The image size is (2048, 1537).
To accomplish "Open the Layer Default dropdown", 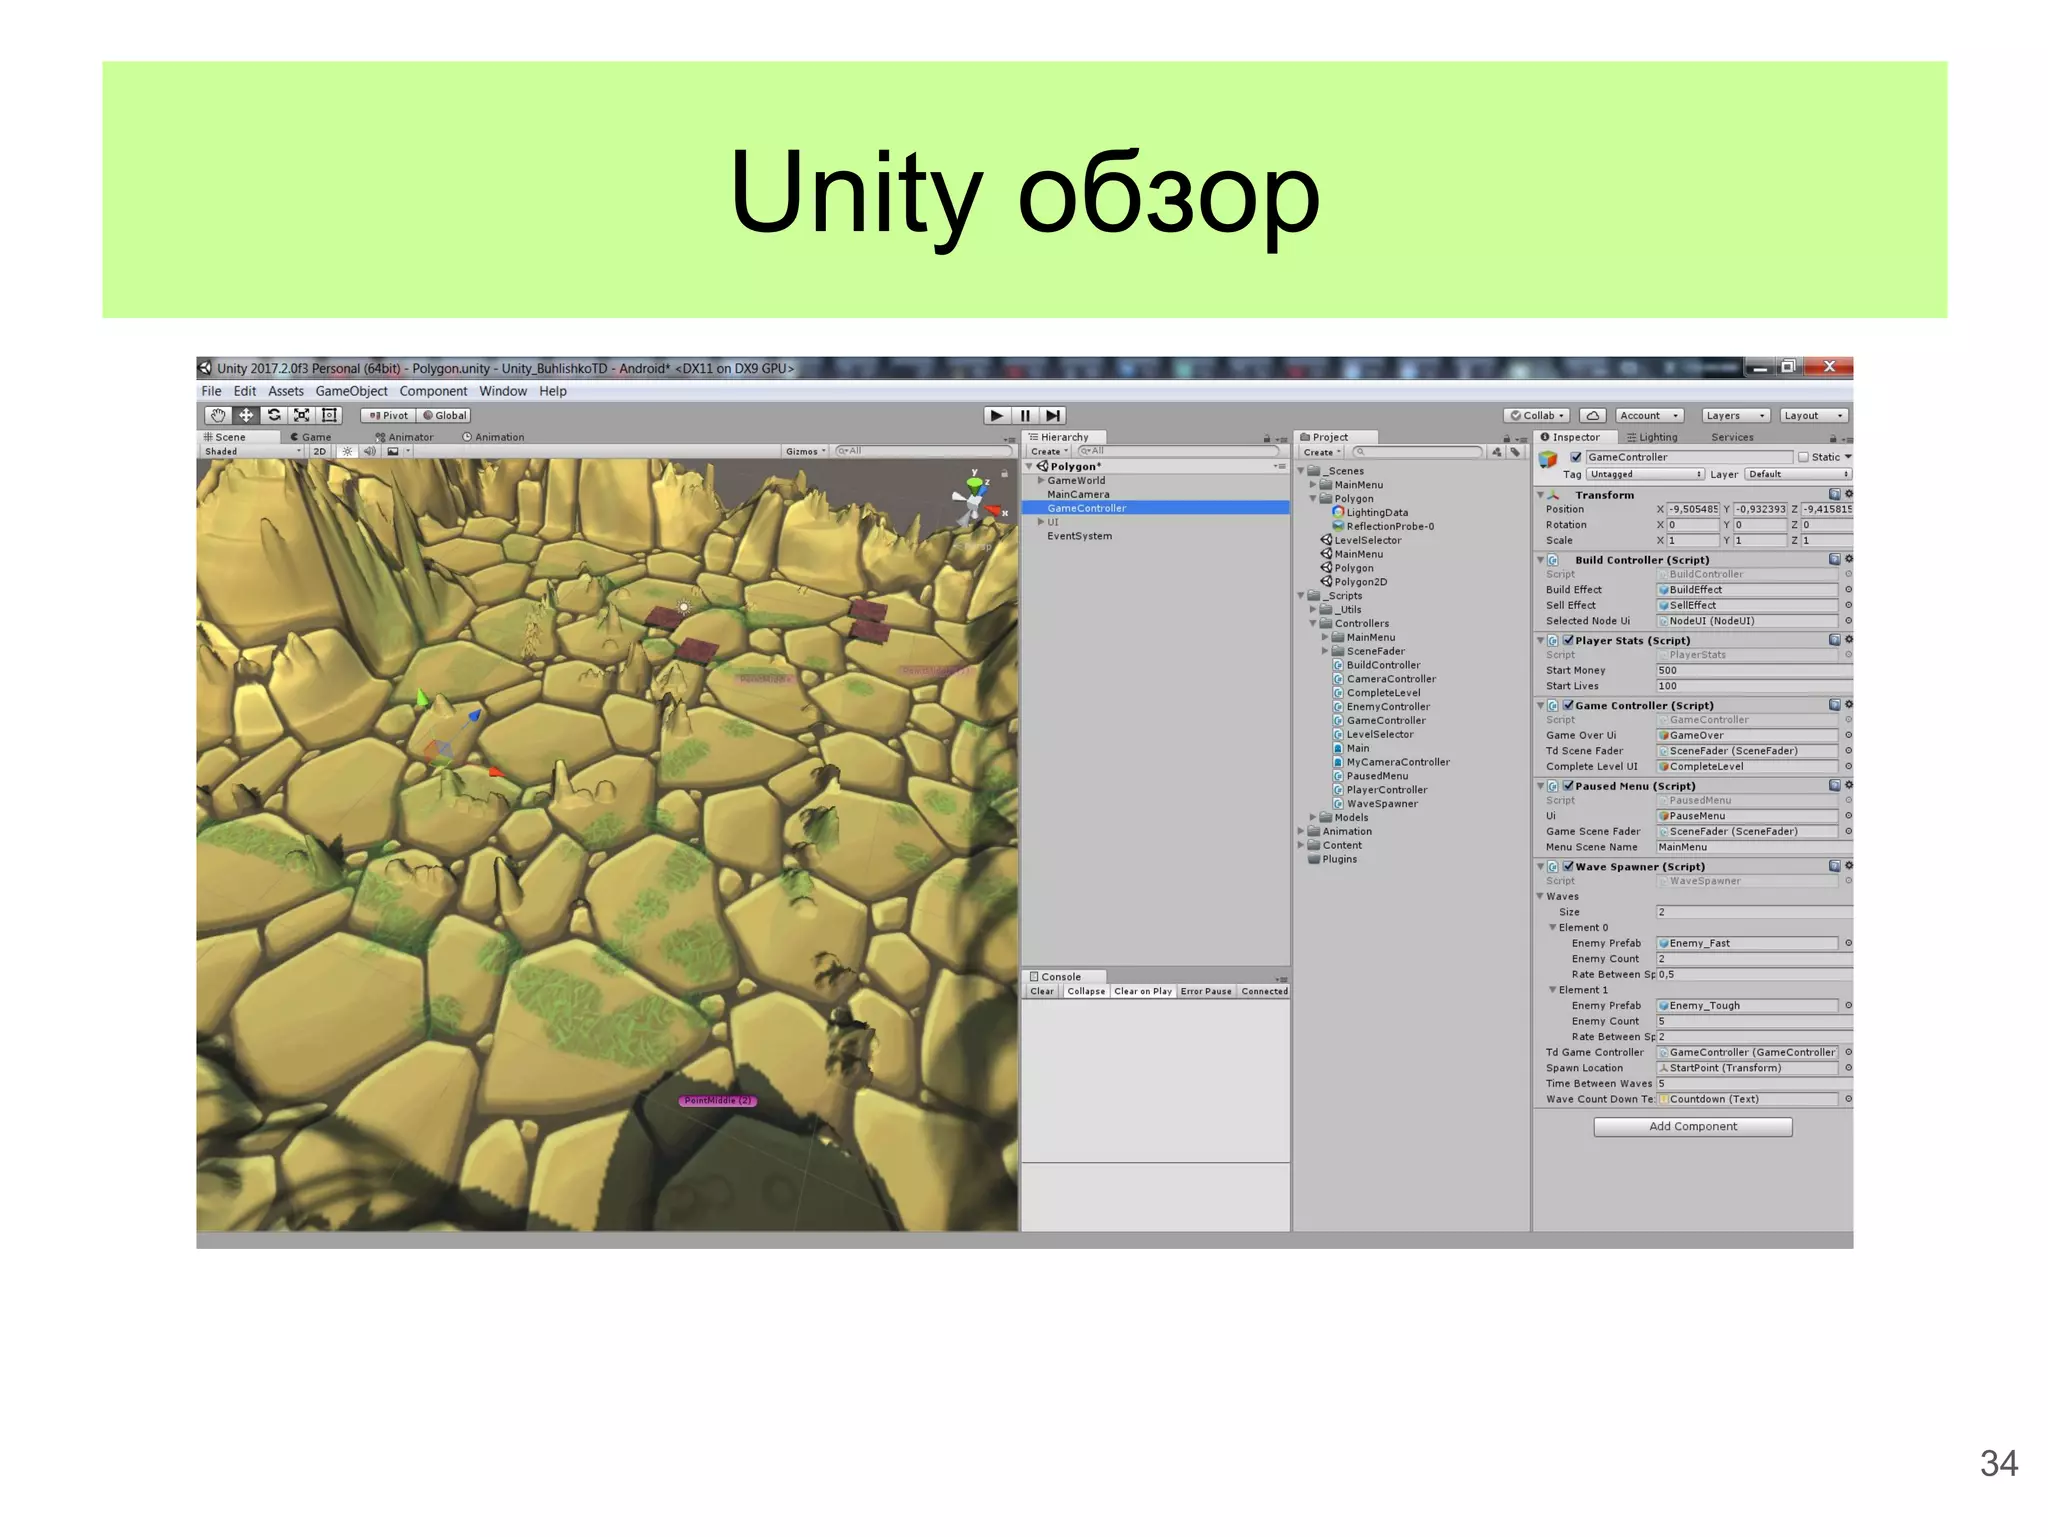I will pyautogui.click(x=1797, y=474).
